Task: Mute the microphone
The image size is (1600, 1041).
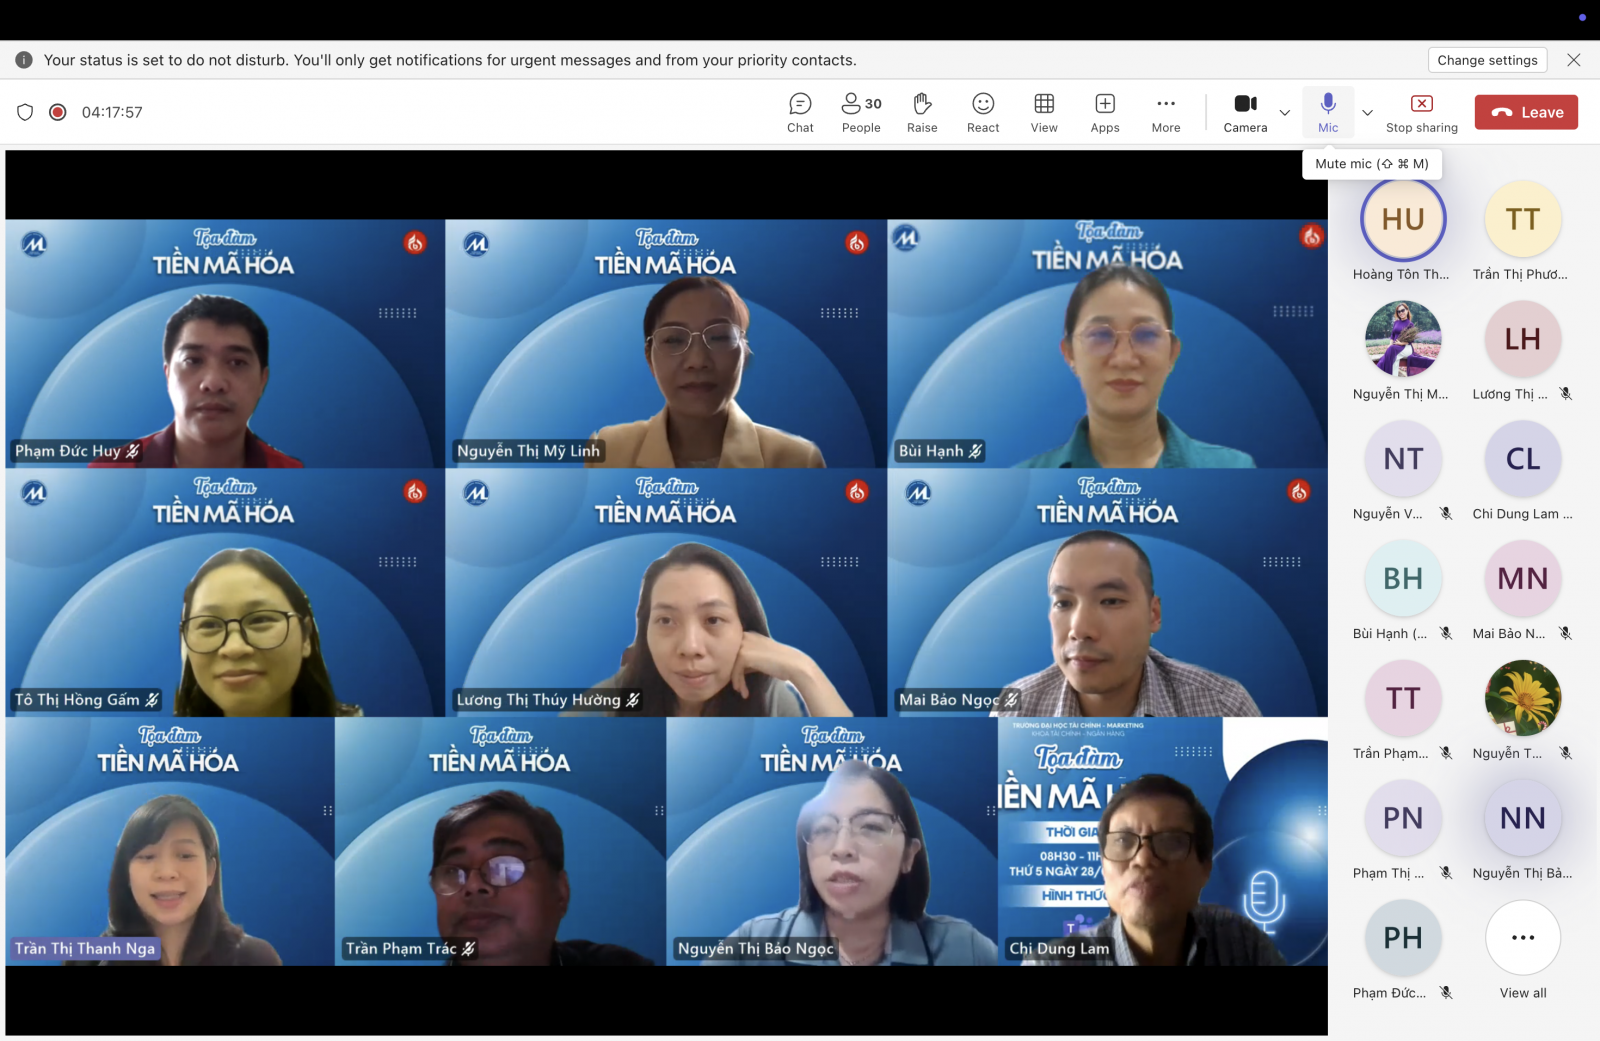Action: (x=1328, y=112)
